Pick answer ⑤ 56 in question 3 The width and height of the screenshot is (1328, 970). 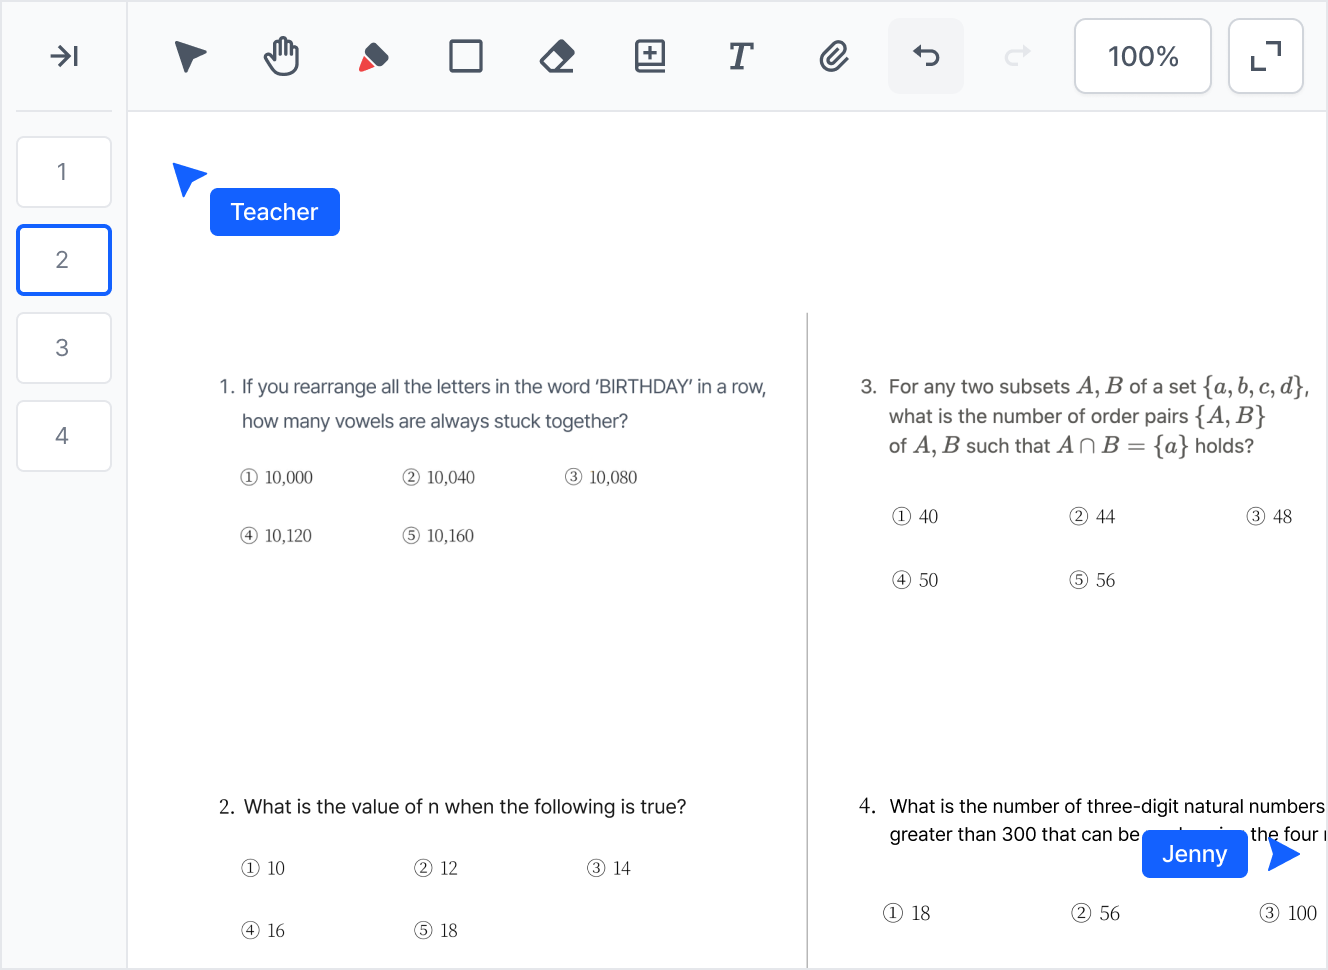pos(1093,581)
